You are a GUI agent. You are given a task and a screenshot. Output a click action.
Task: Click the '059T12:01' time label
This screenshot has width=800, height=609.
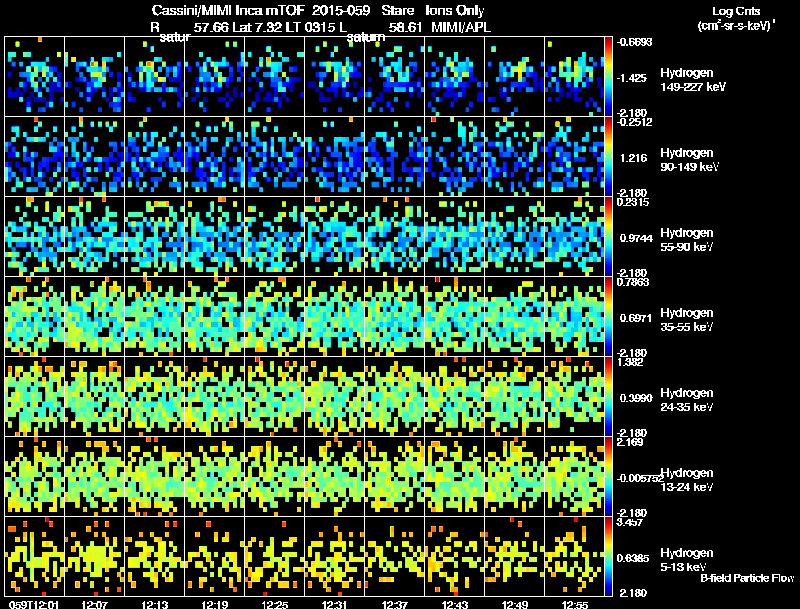[x=34, y=605]
